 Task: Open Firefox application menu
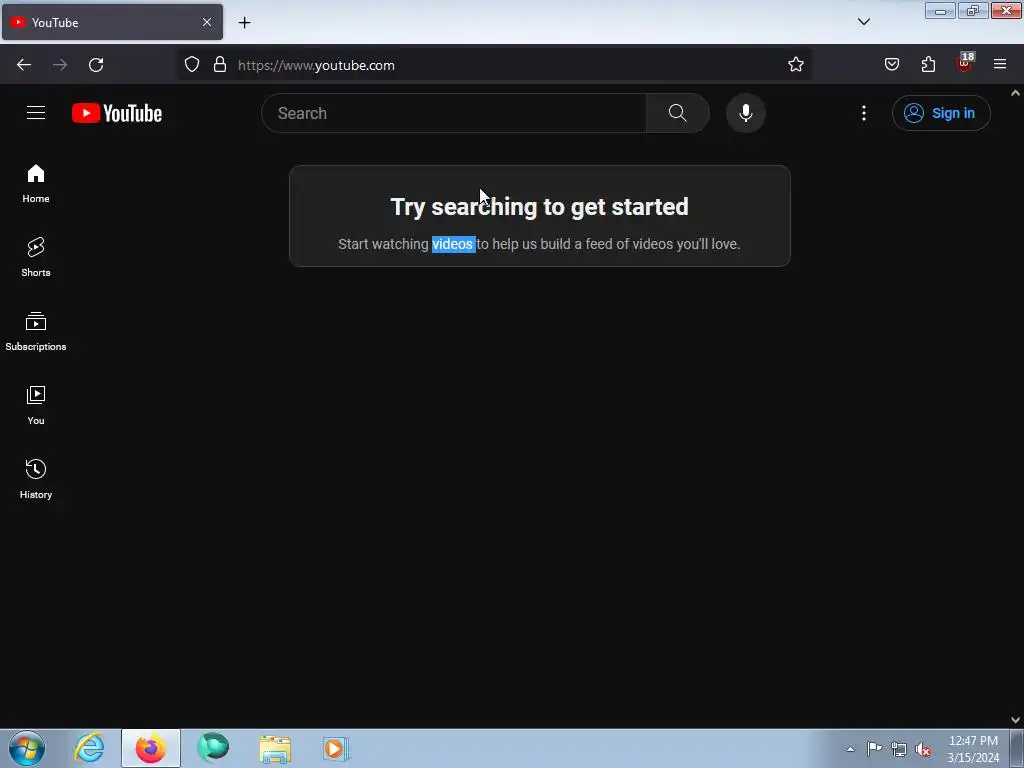[1000, 65]
